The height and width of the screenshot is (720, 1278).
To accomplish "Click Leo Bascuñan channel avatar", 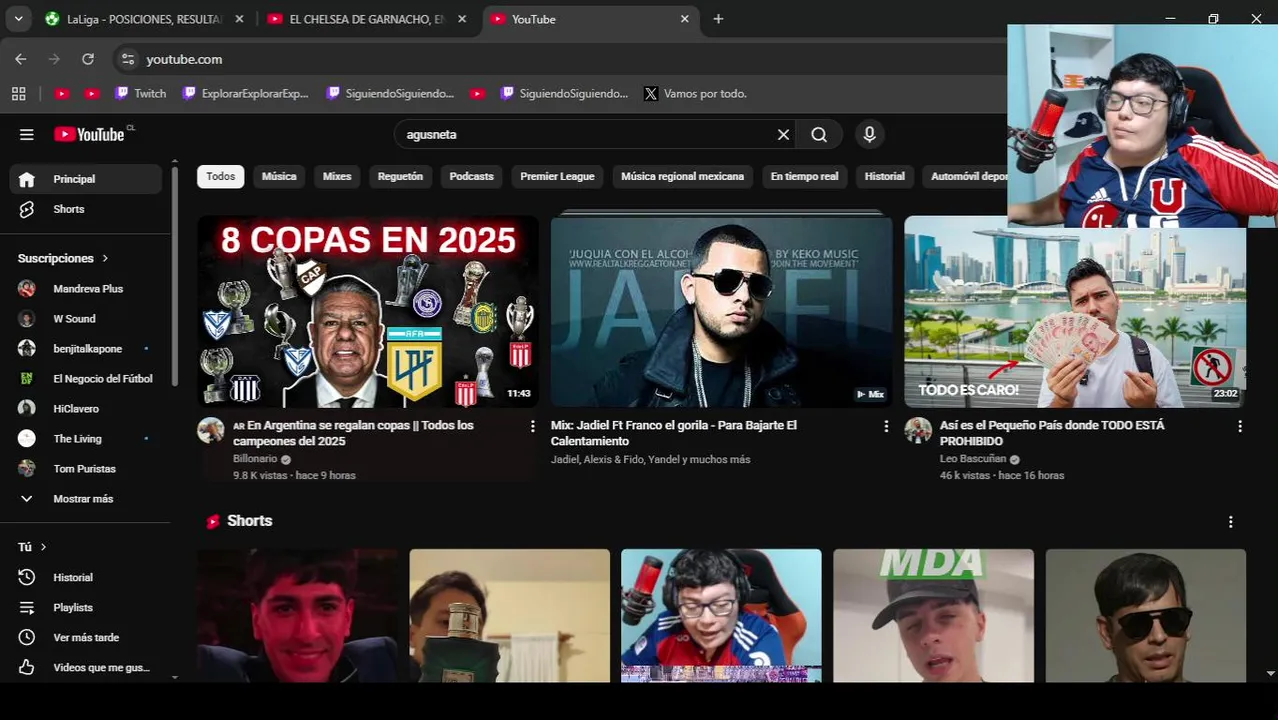I will point(918,430).
